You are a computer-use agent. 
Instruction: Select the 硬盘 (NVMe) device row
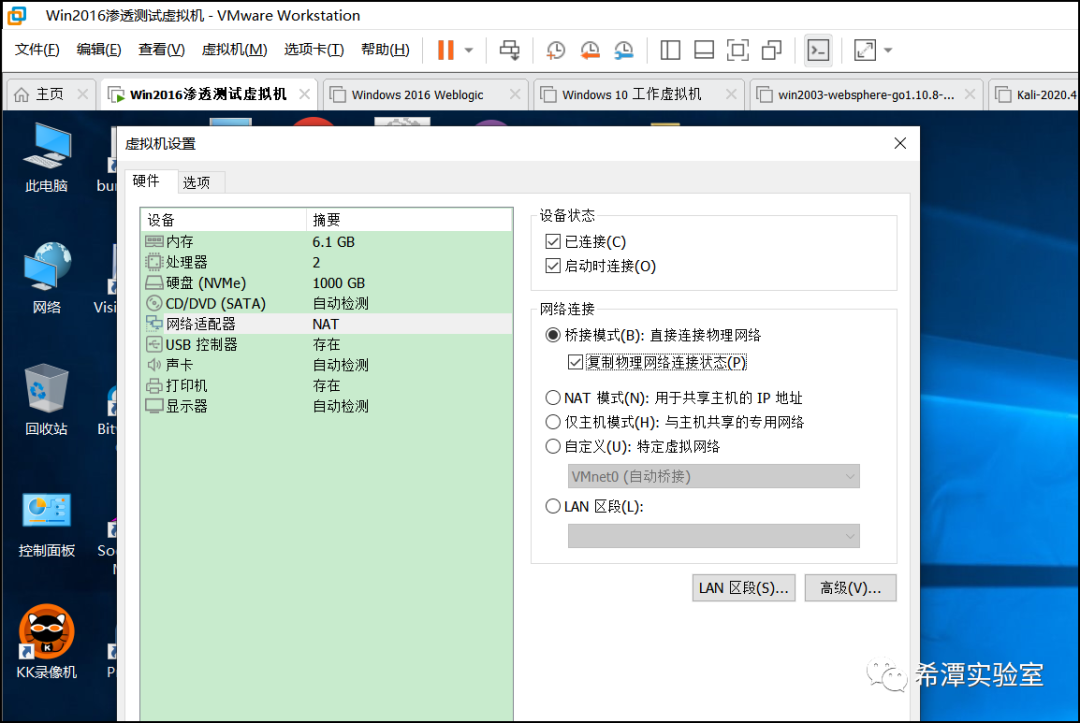[326, 283]
